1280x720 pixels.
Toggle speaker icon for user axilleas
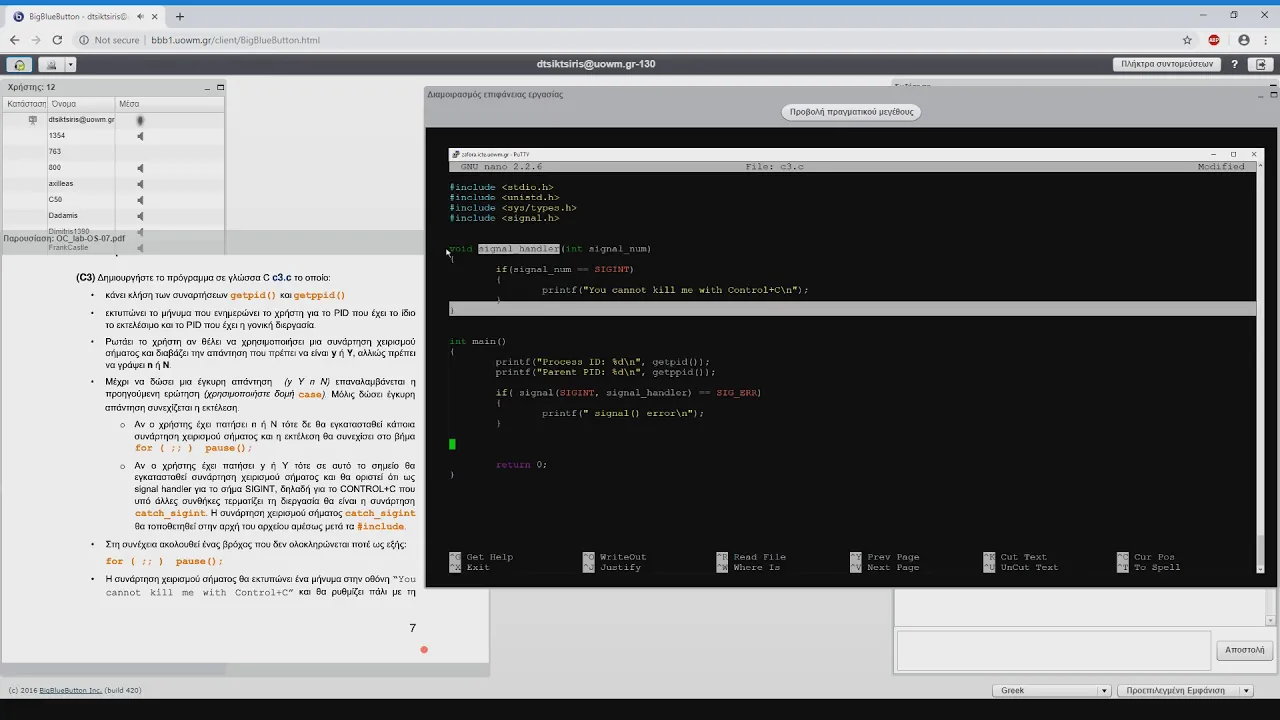tap(140, 184)
